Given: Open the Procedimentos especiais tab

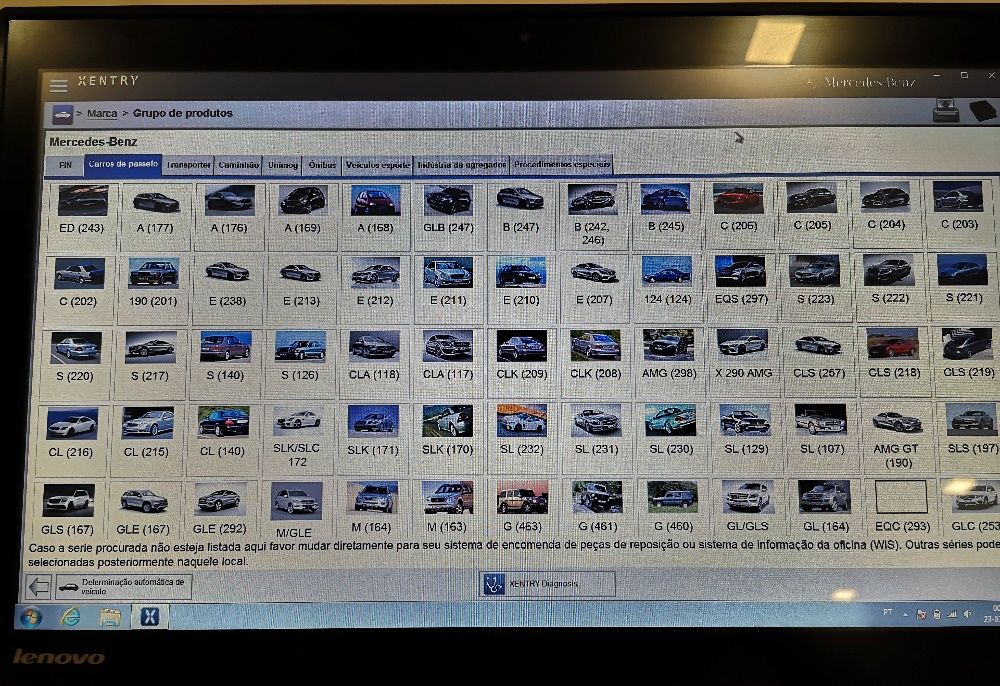Looking at the screenshot, I should click(562, 164).
